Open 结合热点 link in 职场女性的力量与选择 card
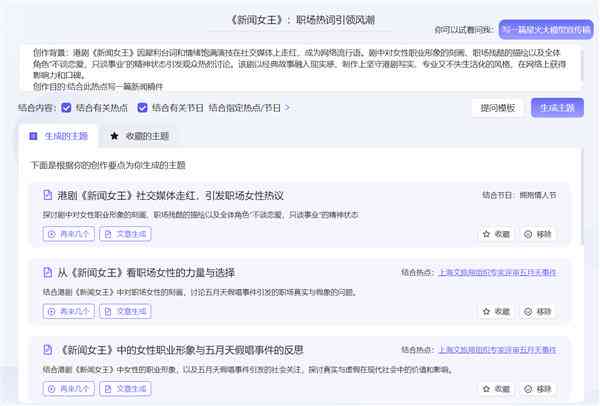 pyautogui.click(x=497, y=272)
